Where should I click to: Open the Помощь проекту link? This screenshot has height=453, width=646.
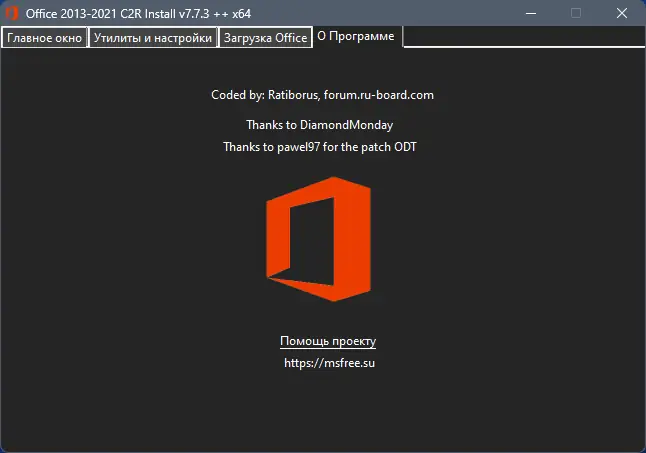328,341
